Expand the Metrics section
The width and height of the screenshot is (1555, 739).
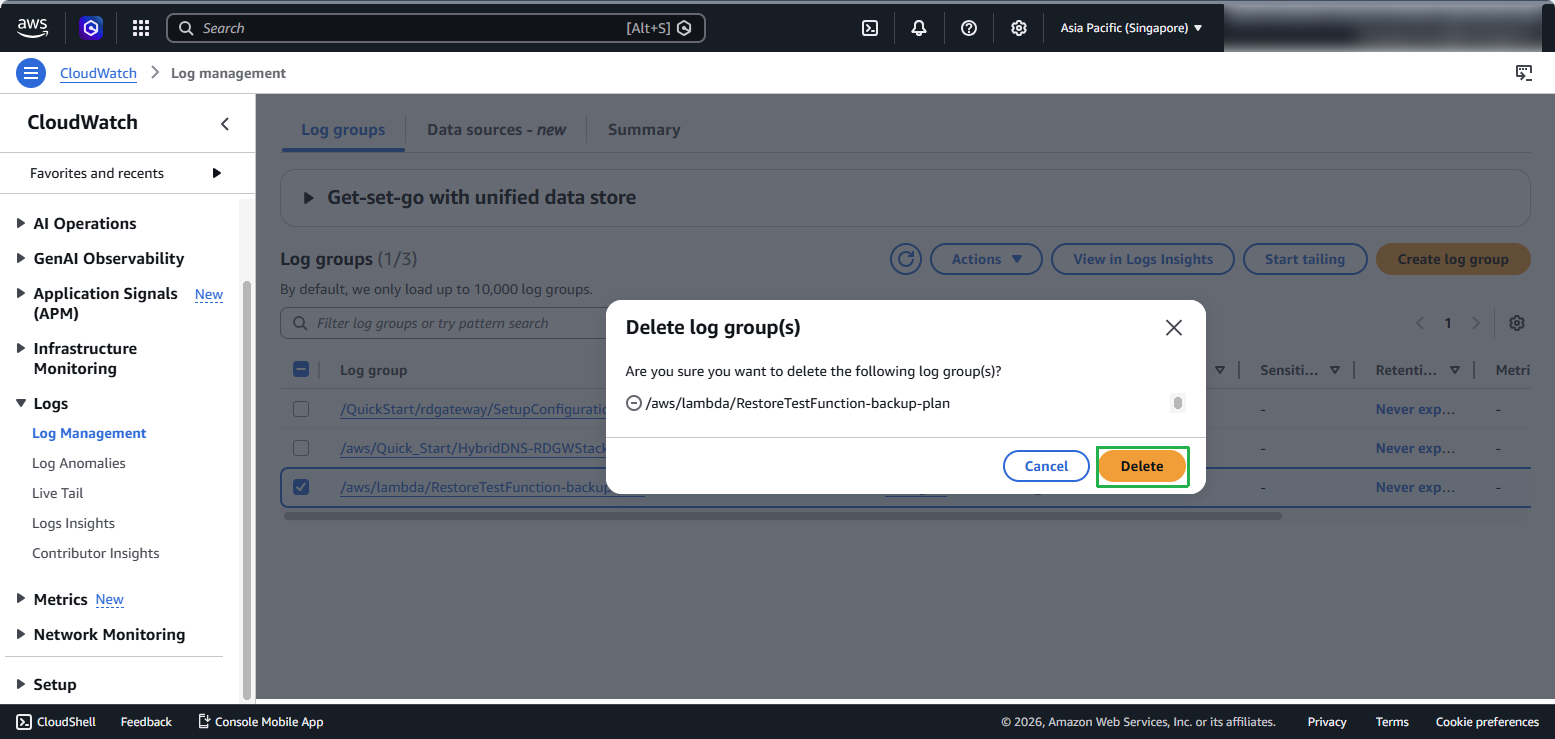click(x=21, y=599)
